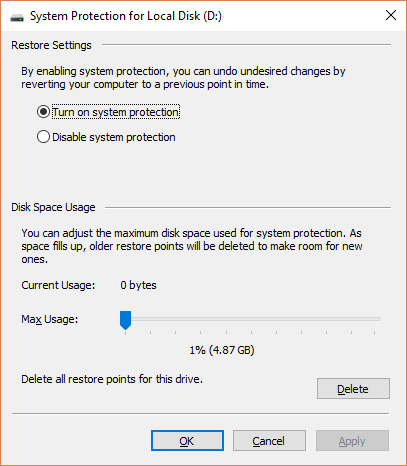Click the "Disable system protection" label text
Viewport: 407px width, 466px height.
[x=114, y=137]
